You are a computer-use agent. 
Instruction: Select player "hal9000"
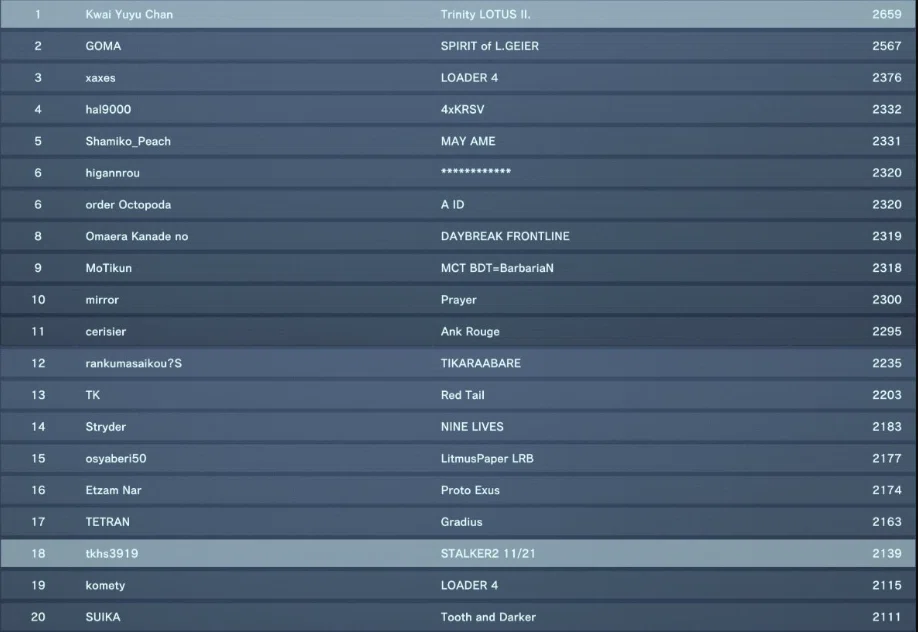click(x=108, y=110)
